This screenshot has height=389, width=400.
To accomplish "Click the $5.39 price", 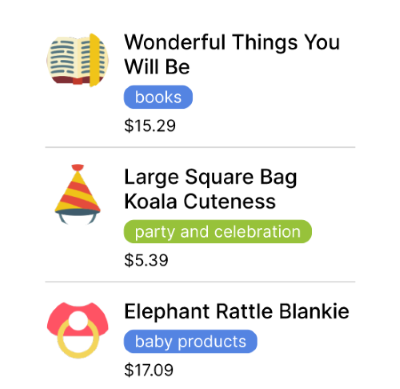I will (146, 260).
